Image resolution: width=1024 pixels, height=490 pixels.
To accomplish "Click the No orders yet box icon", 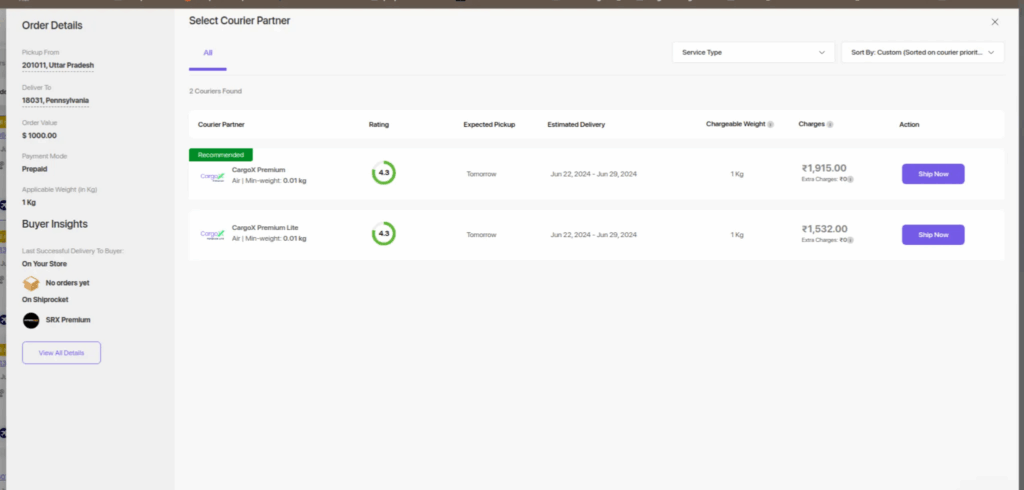I will 31,283.
